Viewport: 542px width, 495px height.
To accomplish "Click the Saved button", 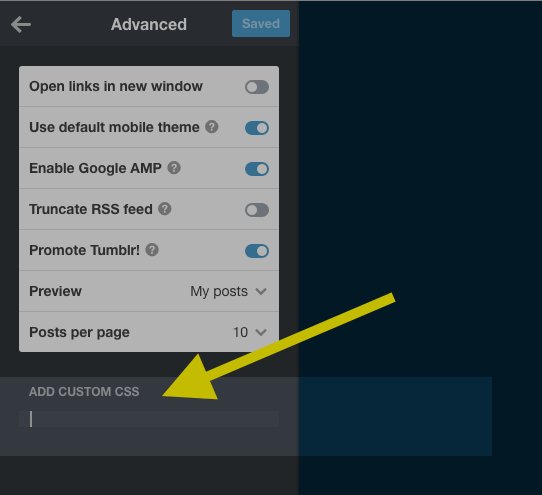I will [x=261, y=24].
